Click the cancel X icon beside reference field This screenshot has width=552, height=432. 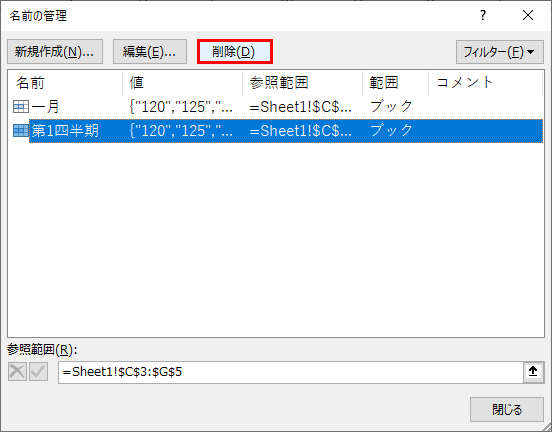tap(17, 372)
